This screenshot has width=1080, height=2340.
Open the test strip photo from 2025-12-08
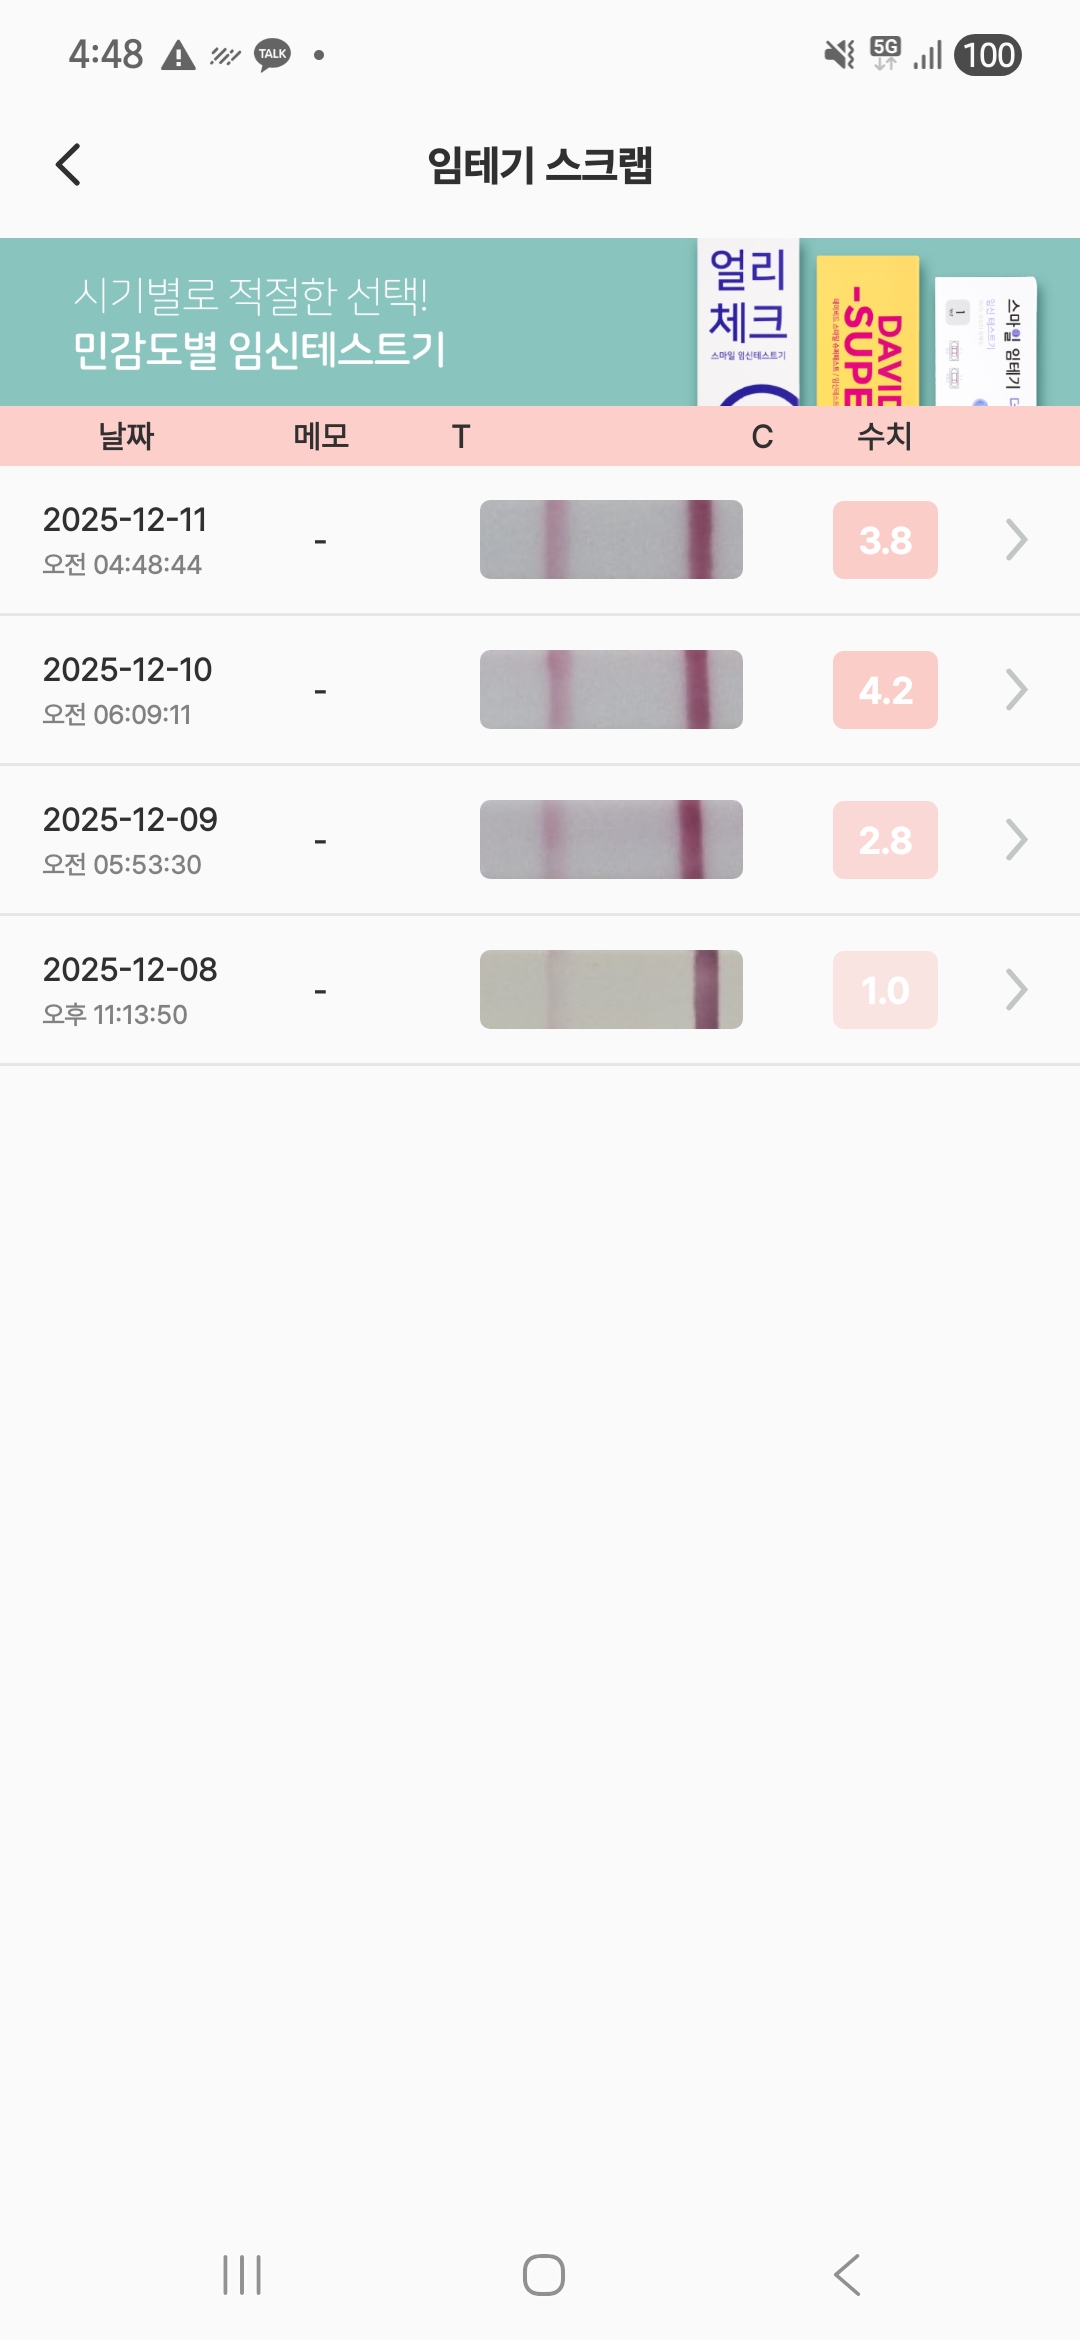click(611, 990)
